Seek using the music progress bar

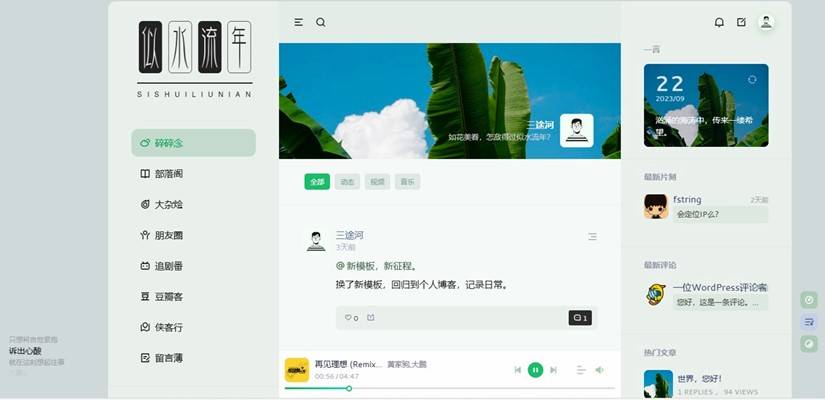coord(450,388)
